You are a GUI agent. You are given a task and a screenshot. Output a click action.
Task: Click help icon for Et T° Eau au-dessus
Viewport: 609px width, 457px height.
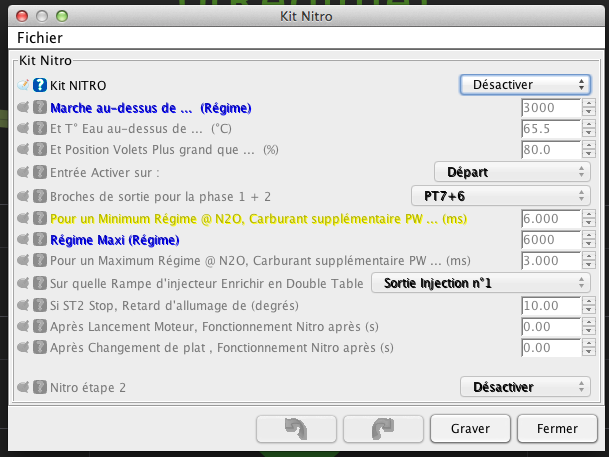coord(40,128)
